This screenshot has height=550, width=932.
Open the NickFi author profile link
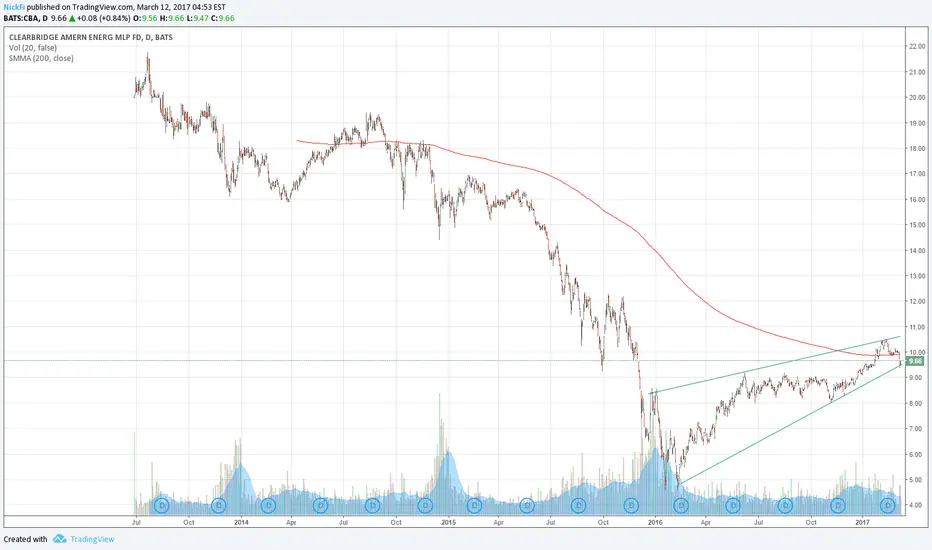(14, 7)
